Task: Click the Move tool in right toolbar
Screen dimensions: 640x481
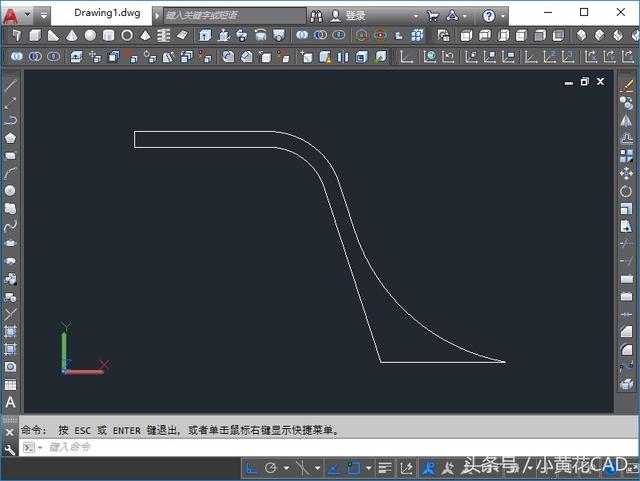Action: pos(627,173)
